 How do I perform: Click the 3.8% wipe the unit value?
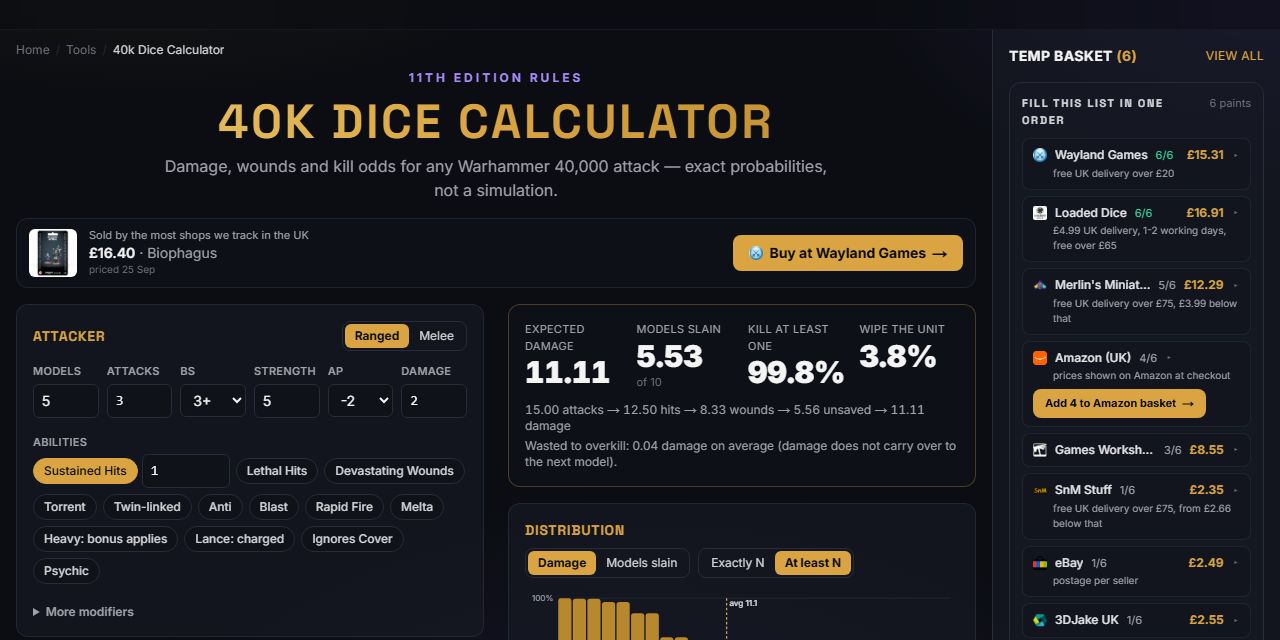898,357
